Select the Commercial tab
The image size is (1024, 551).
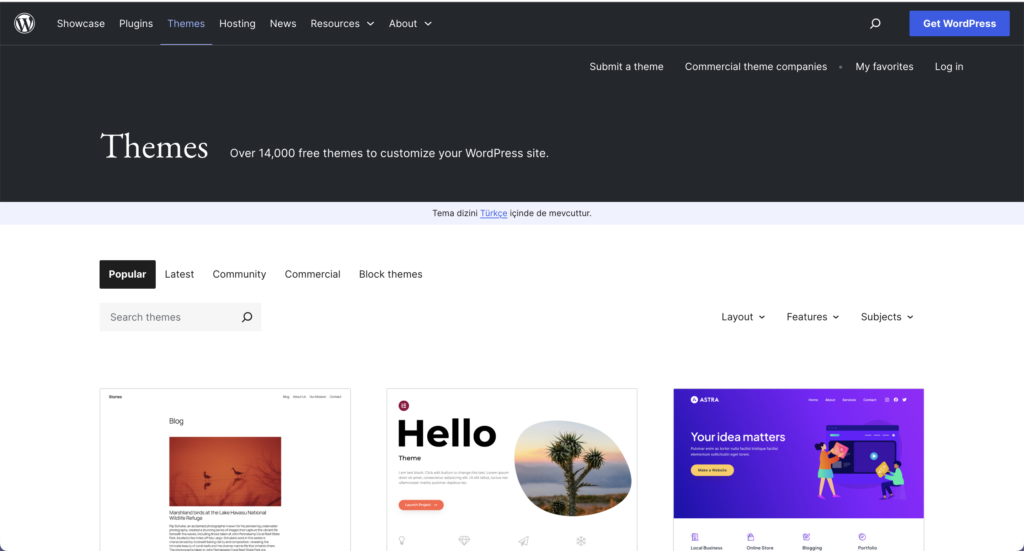[312, 274]
